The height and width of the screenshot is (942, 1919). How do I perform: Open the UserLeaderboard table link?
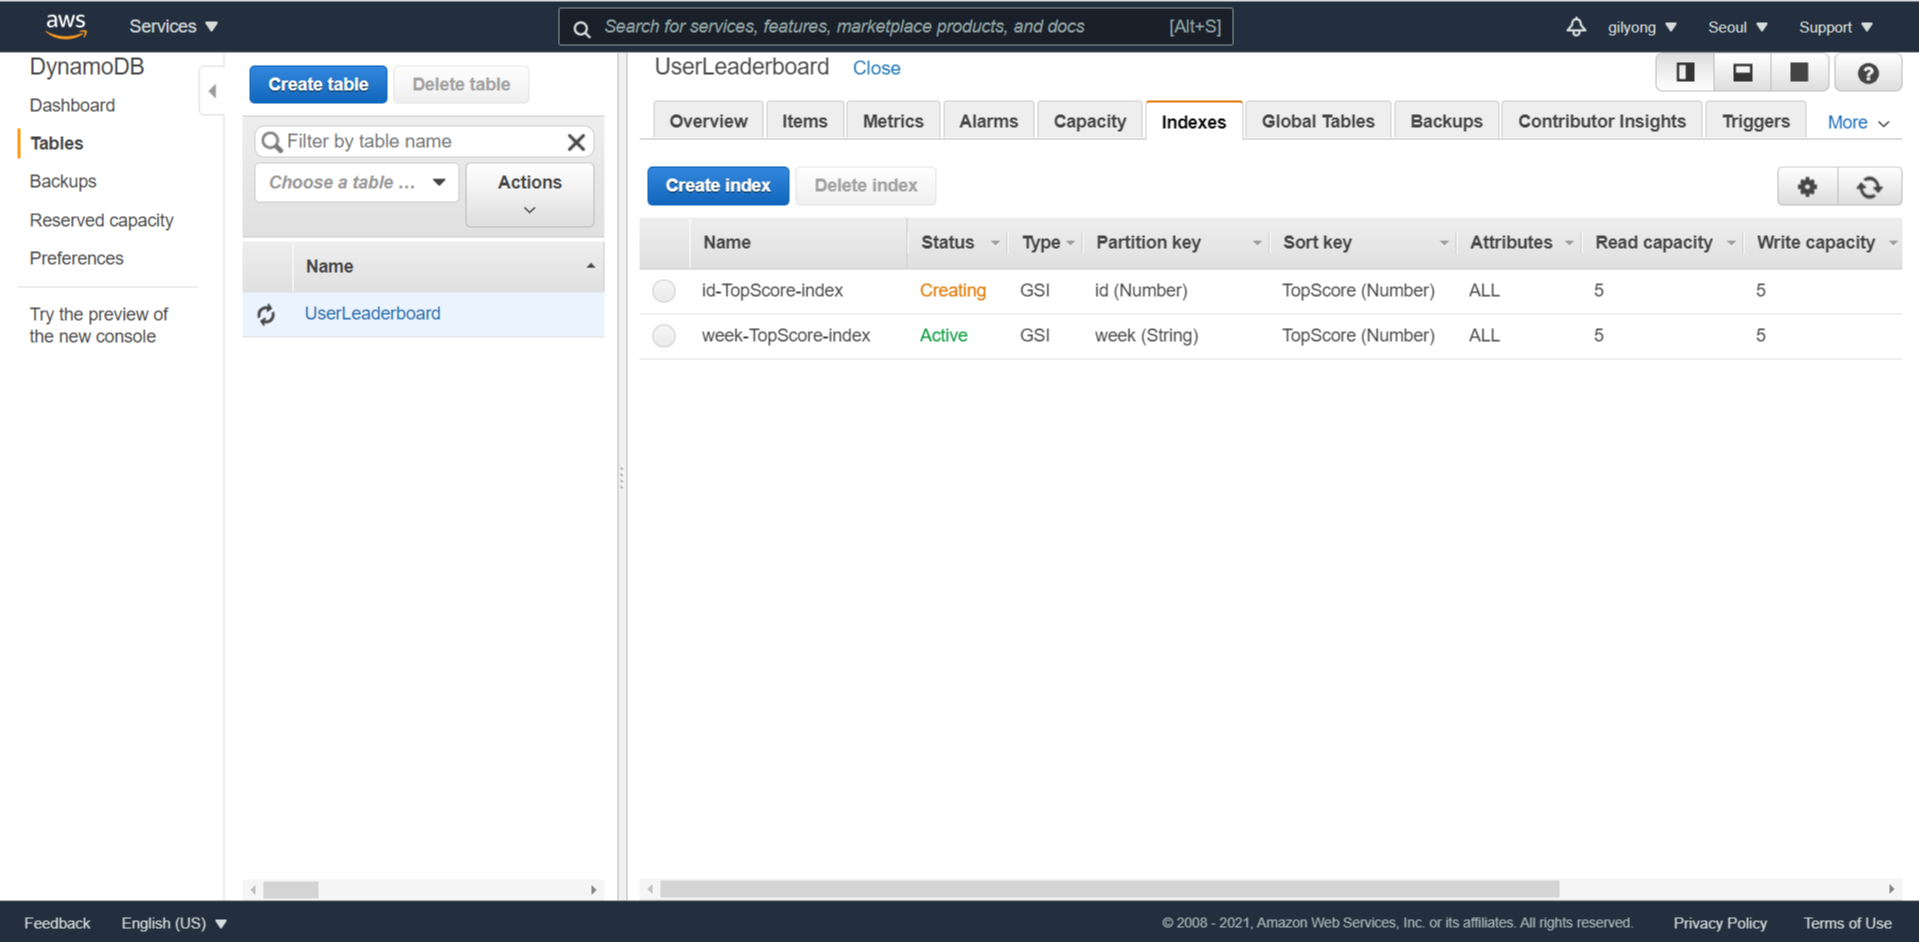pos(372,313)
